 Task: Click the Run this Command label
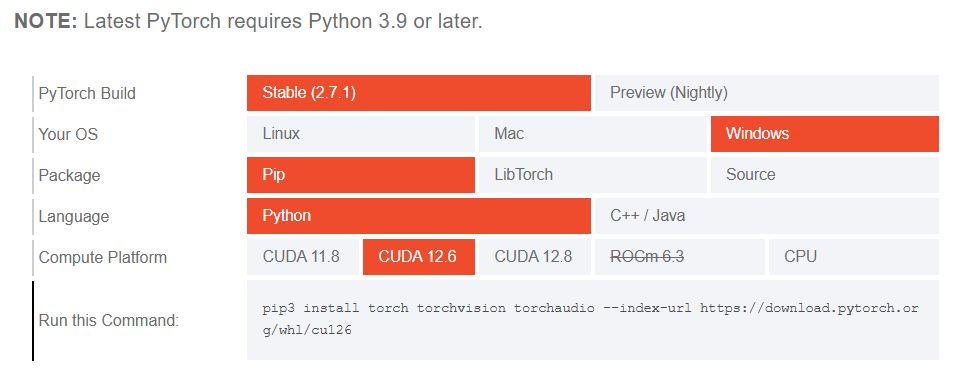click(x=109, y=321)
